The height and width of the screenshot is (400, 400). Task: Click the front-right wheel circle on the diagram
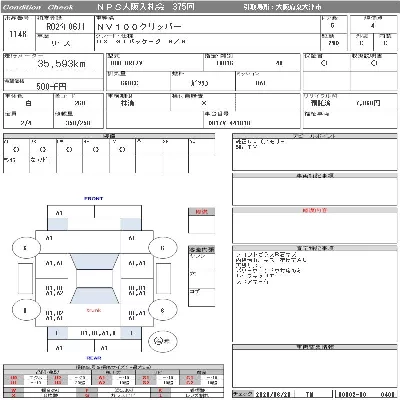tap(162, 248)
